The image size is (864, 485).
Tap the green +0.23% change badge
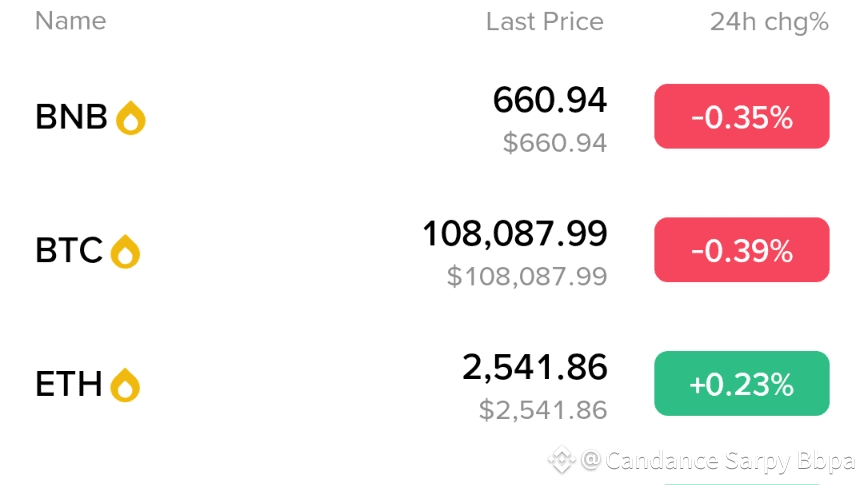[x=741, y=384]
